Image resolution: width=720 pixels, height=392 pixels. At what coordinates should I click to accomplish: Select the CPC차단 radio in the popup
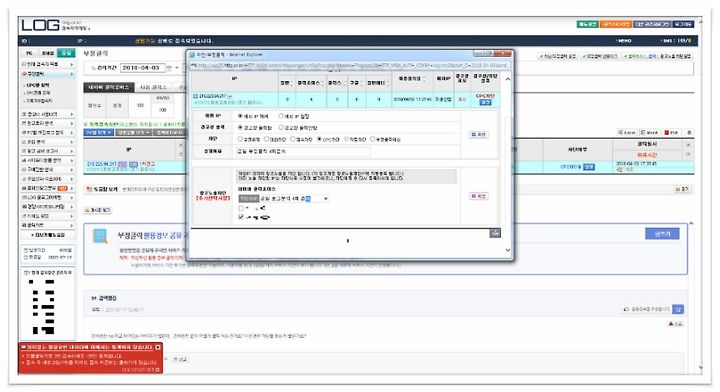[320, 139]
